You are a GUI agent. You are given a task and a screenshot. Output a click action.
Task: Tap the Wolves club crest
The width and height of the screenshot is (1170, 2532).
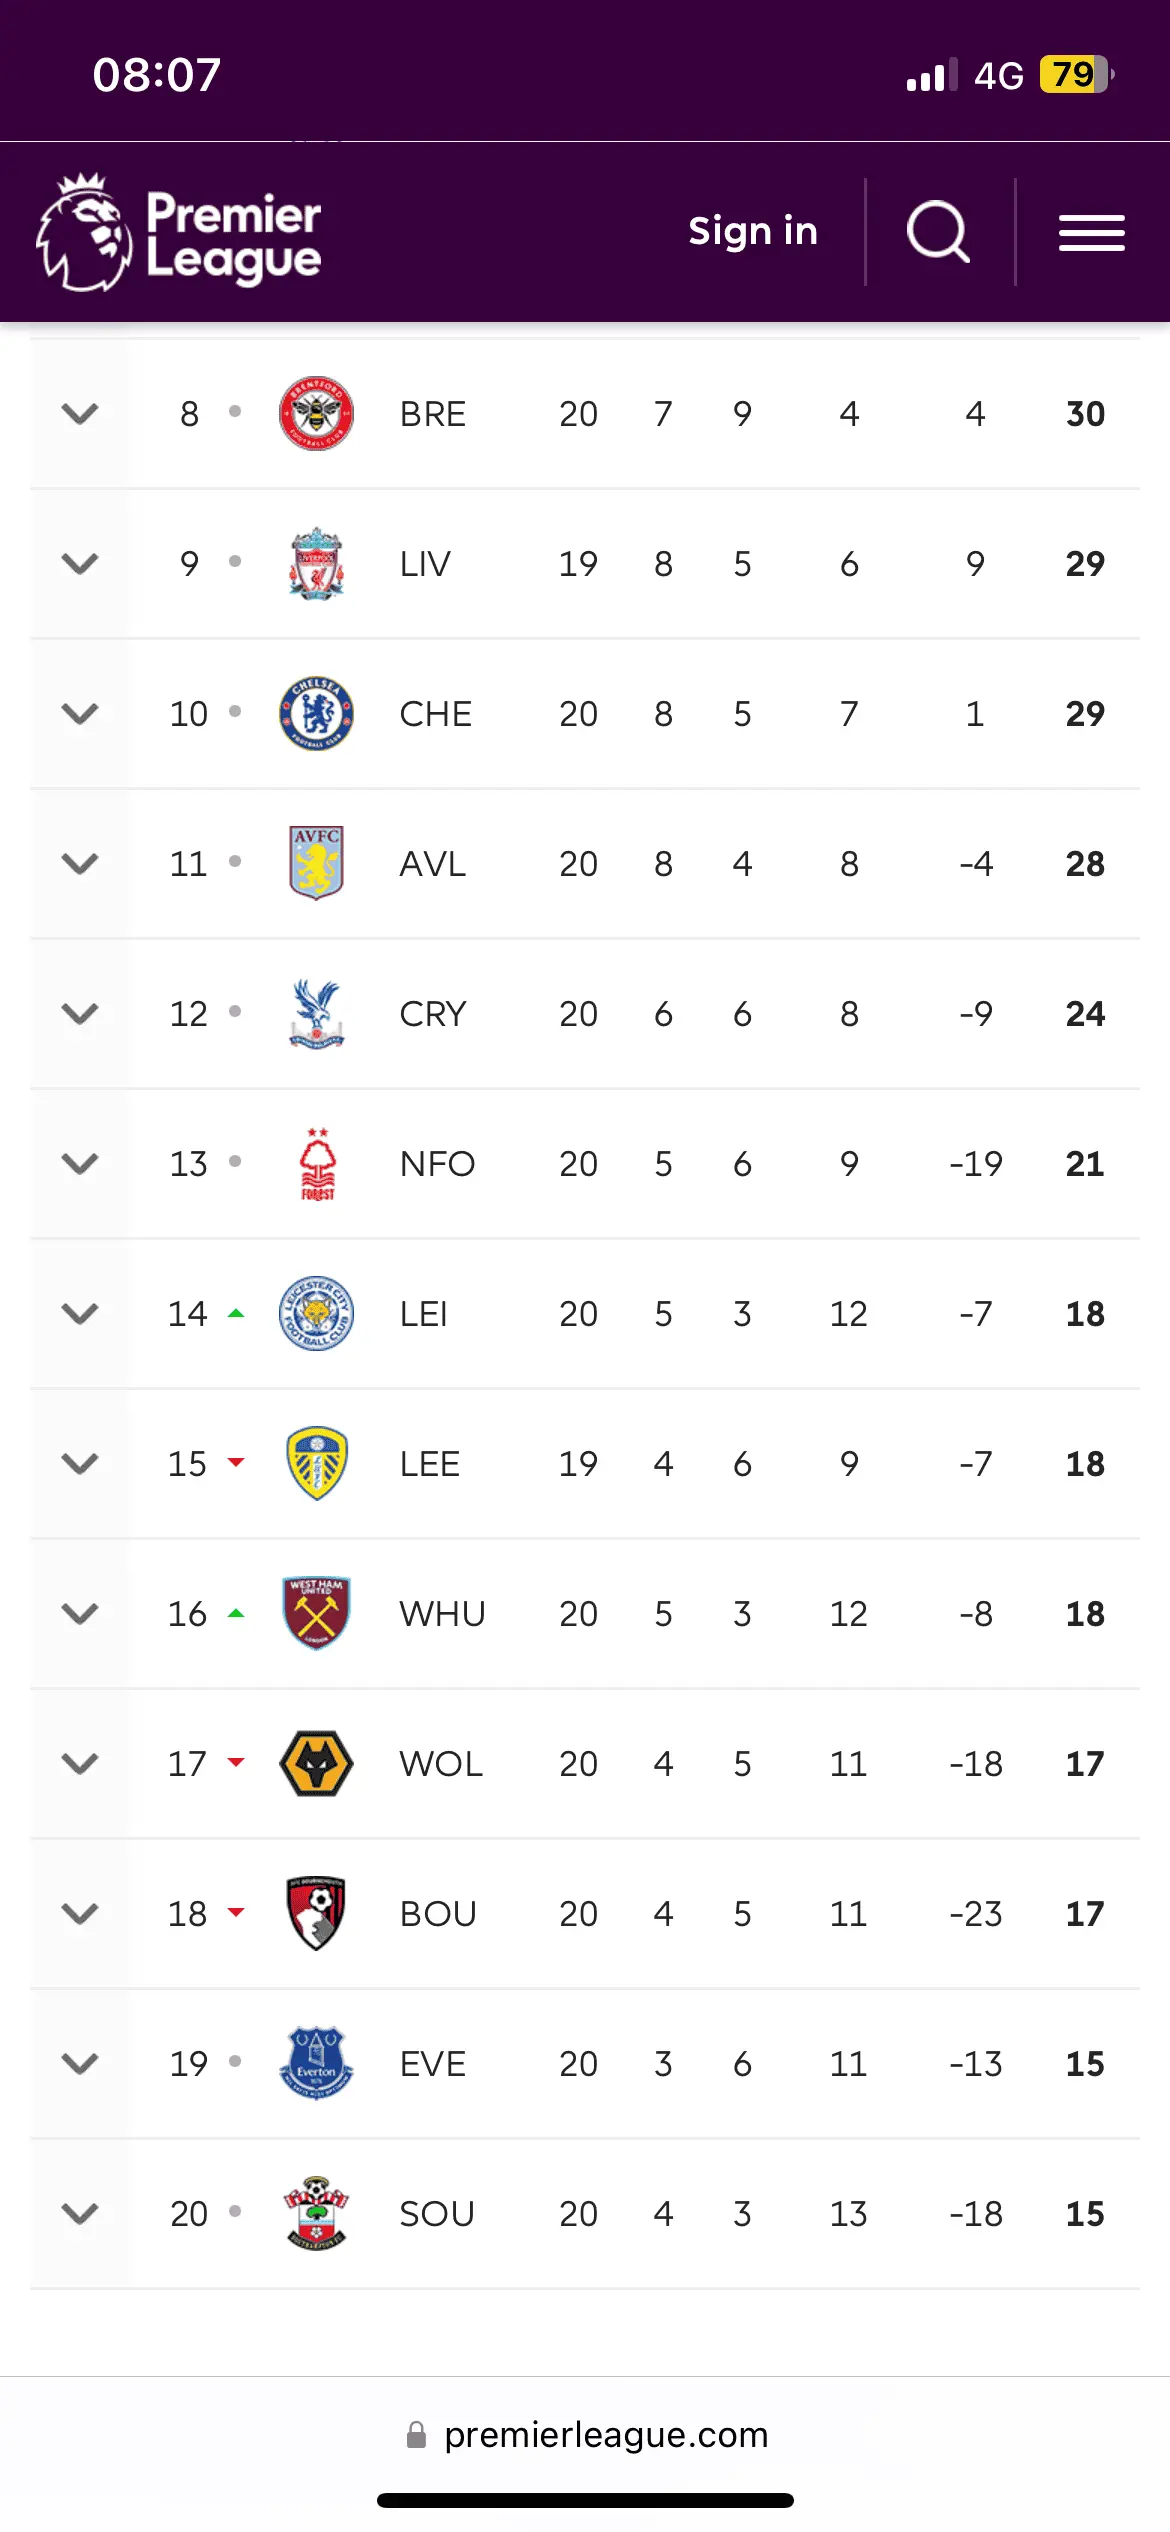click(x=316, y=1764)
